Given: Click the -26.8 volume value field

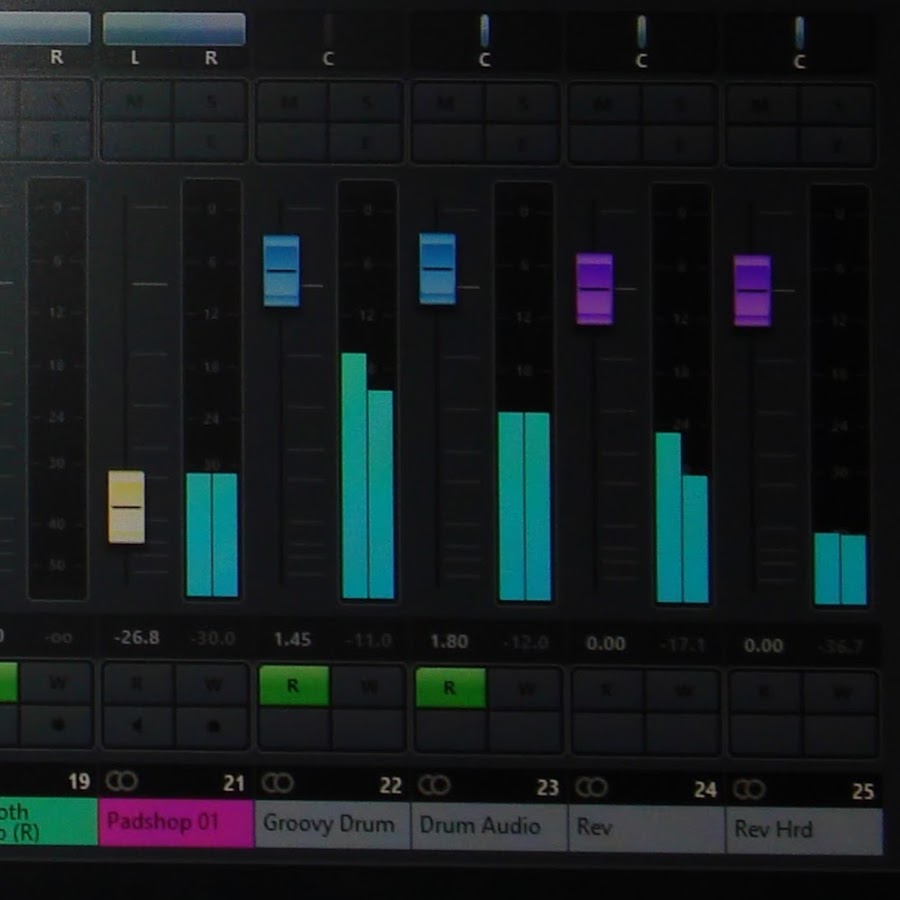Looking at the screenshot, I should (137, 637).
